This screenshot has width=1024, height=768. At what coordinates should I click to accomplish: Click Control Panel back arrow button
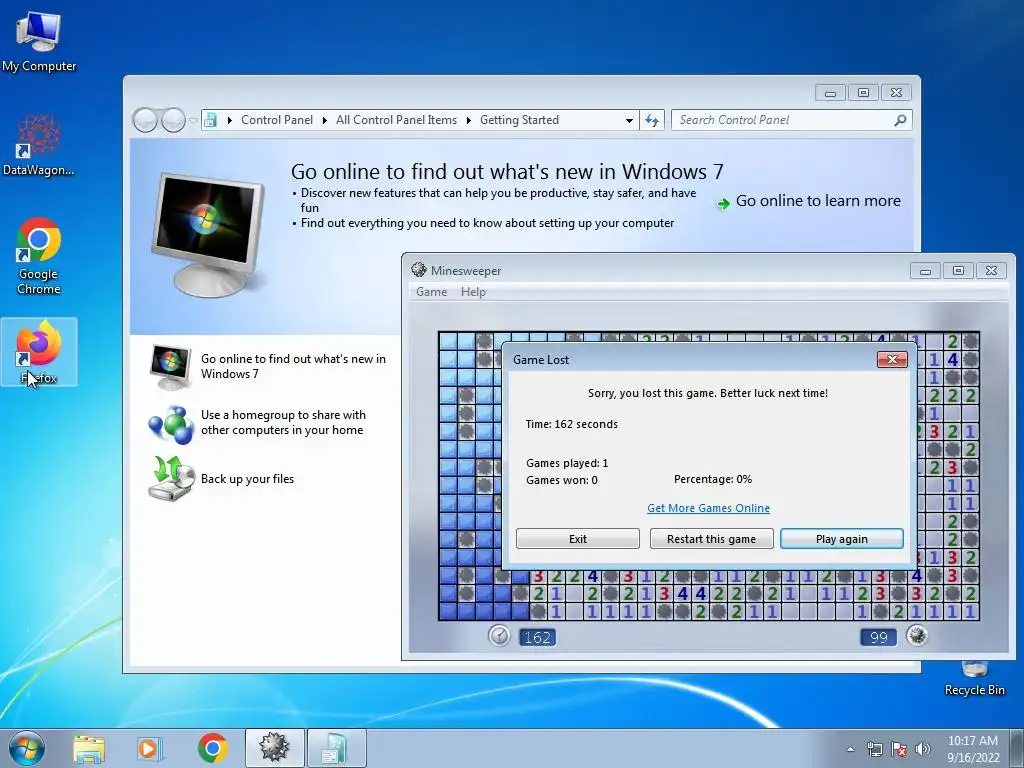[x=145, y=120]
